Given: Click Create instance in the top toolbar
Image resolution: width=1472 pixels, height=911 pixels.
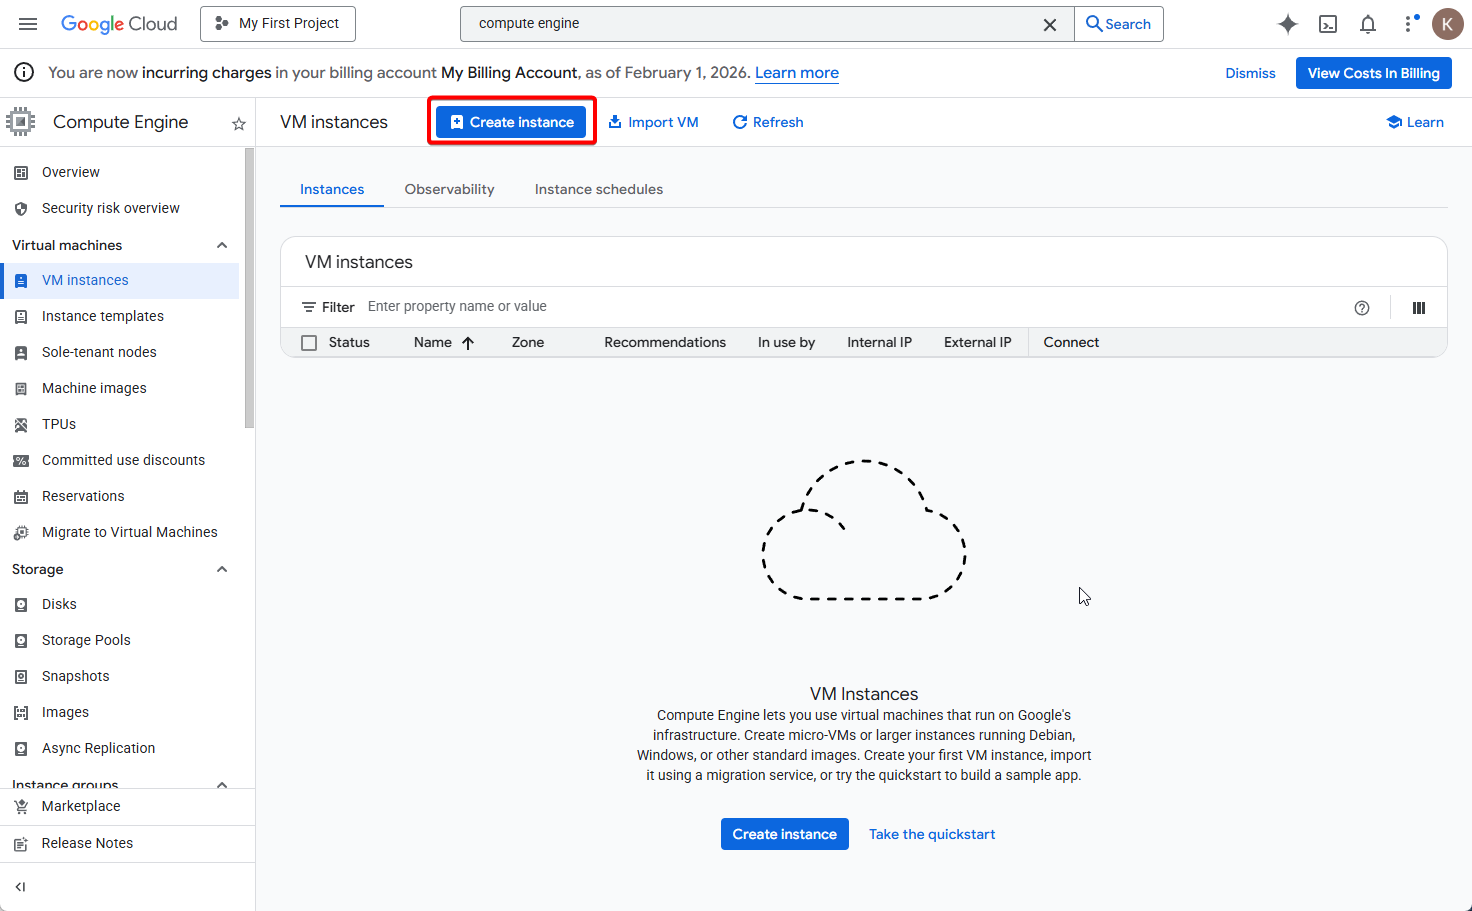Looking at the screenshot, I should 511,122.
